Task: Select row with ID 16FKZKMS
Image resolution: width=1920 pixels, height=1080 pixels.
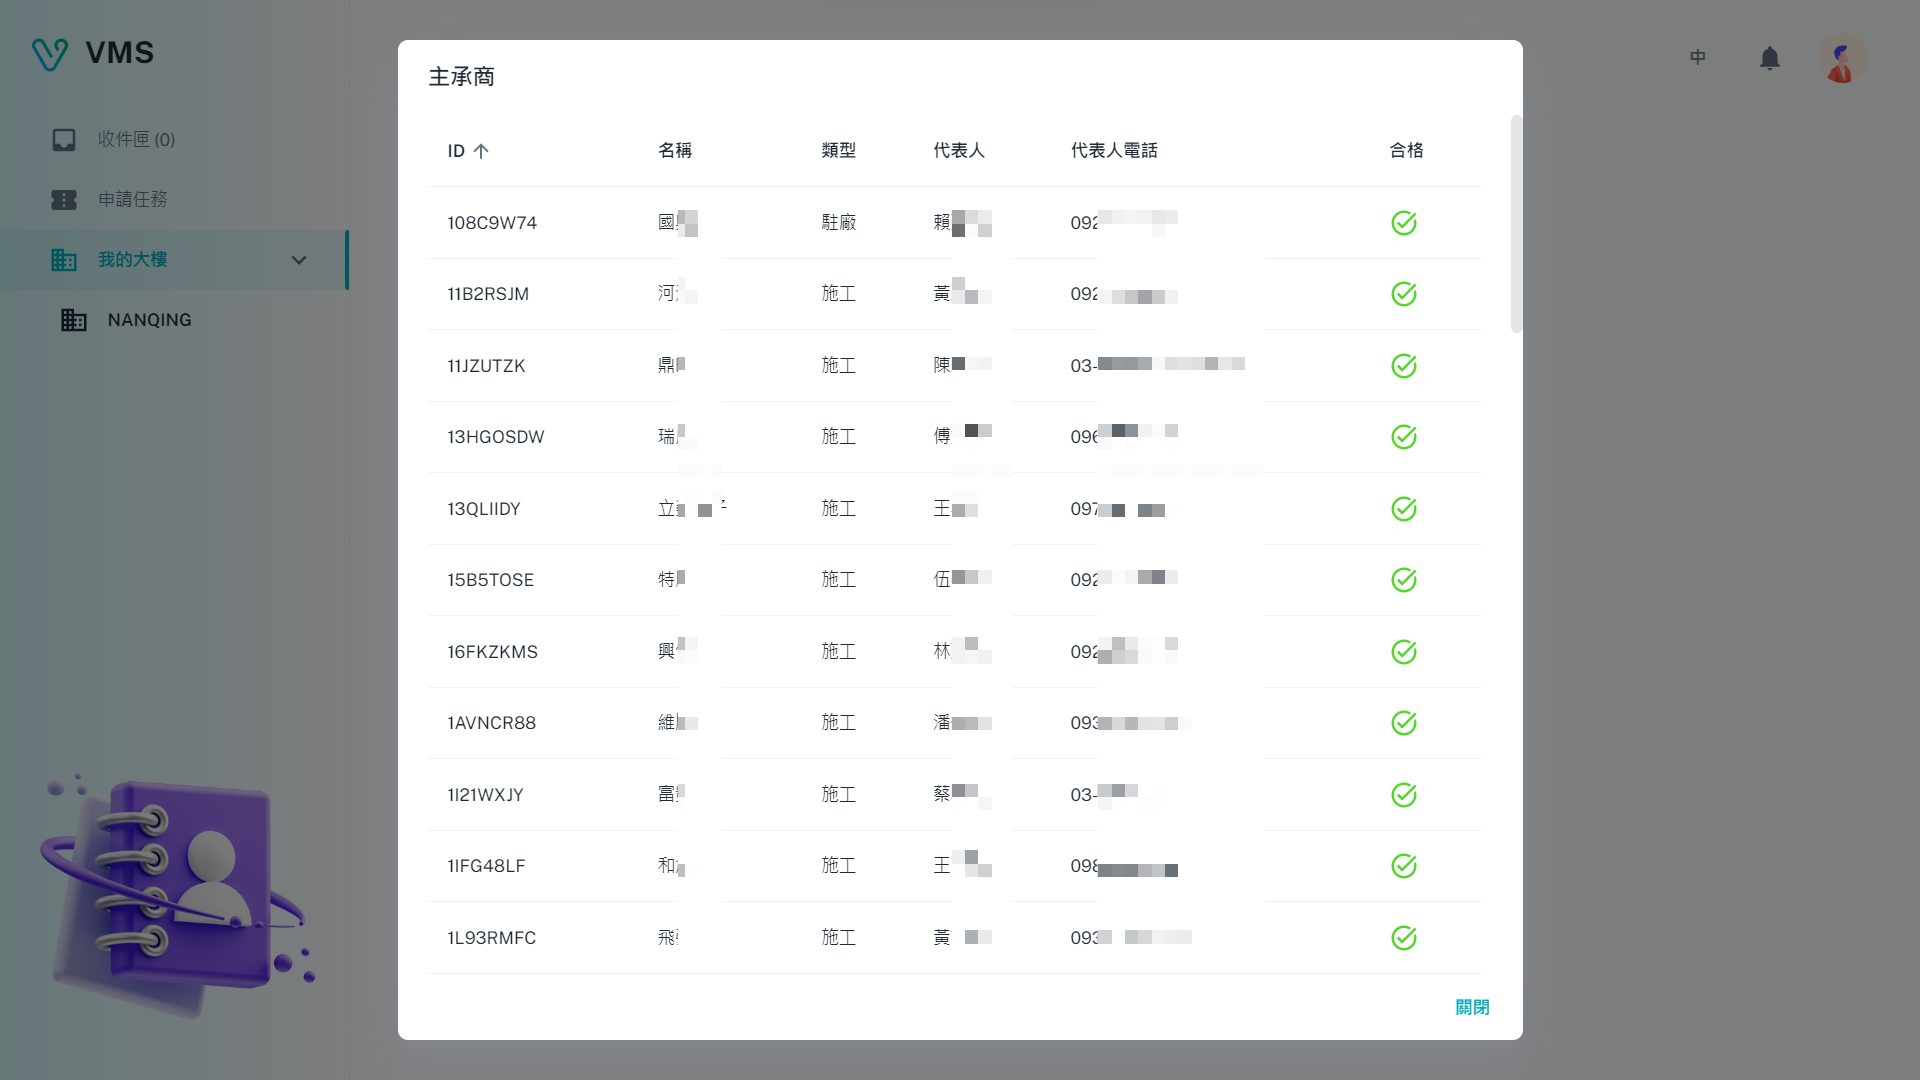Action: [x=492, y=652]
